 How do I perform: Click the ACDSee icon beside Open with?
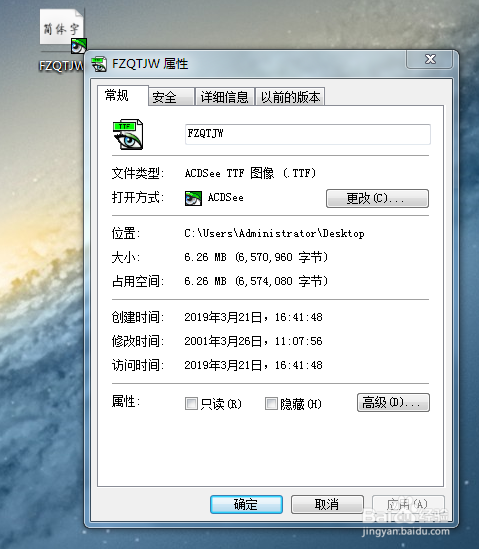[x=193, y=198]
